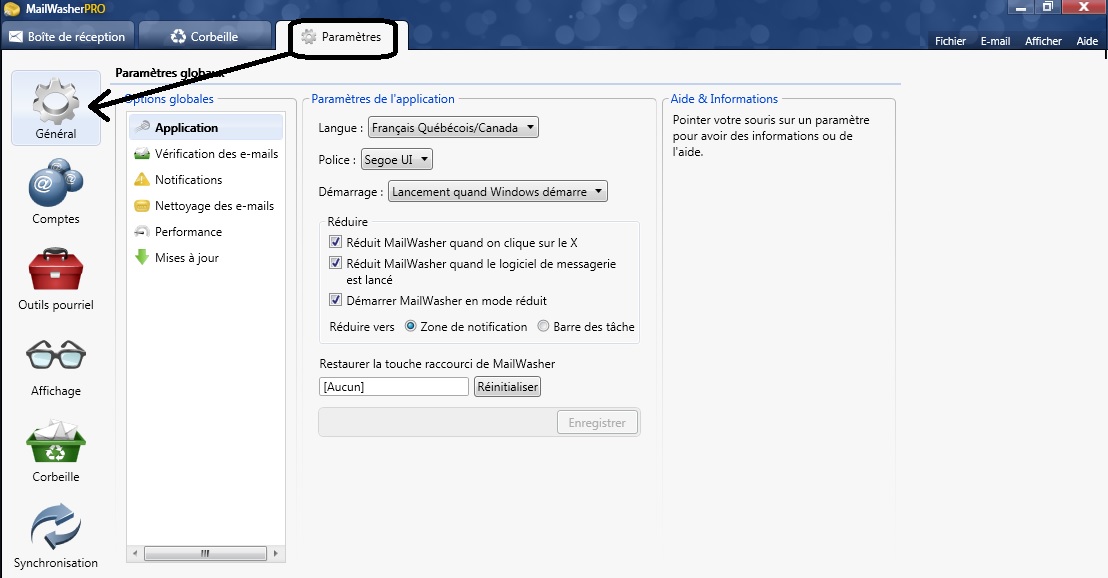Select Mises à jour option
Image resolution: width=1108 pixels, height=578 pixels.
pyautogui.click(x=206, y=258)
